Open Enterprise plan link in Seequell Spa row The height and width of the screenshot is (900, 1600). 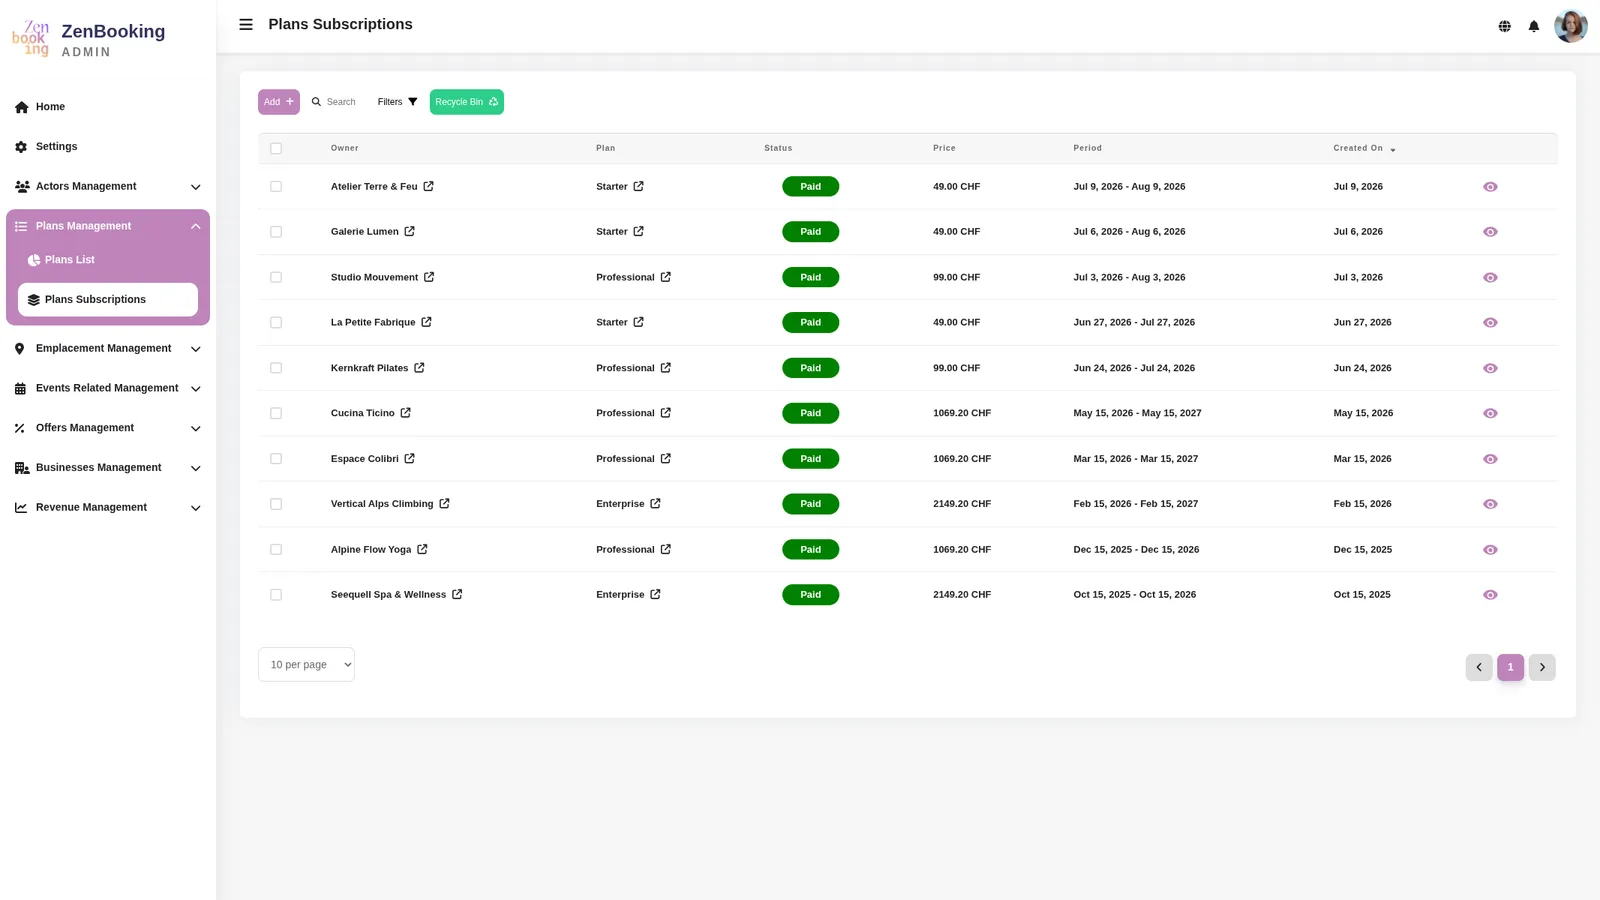coord(655,594)
